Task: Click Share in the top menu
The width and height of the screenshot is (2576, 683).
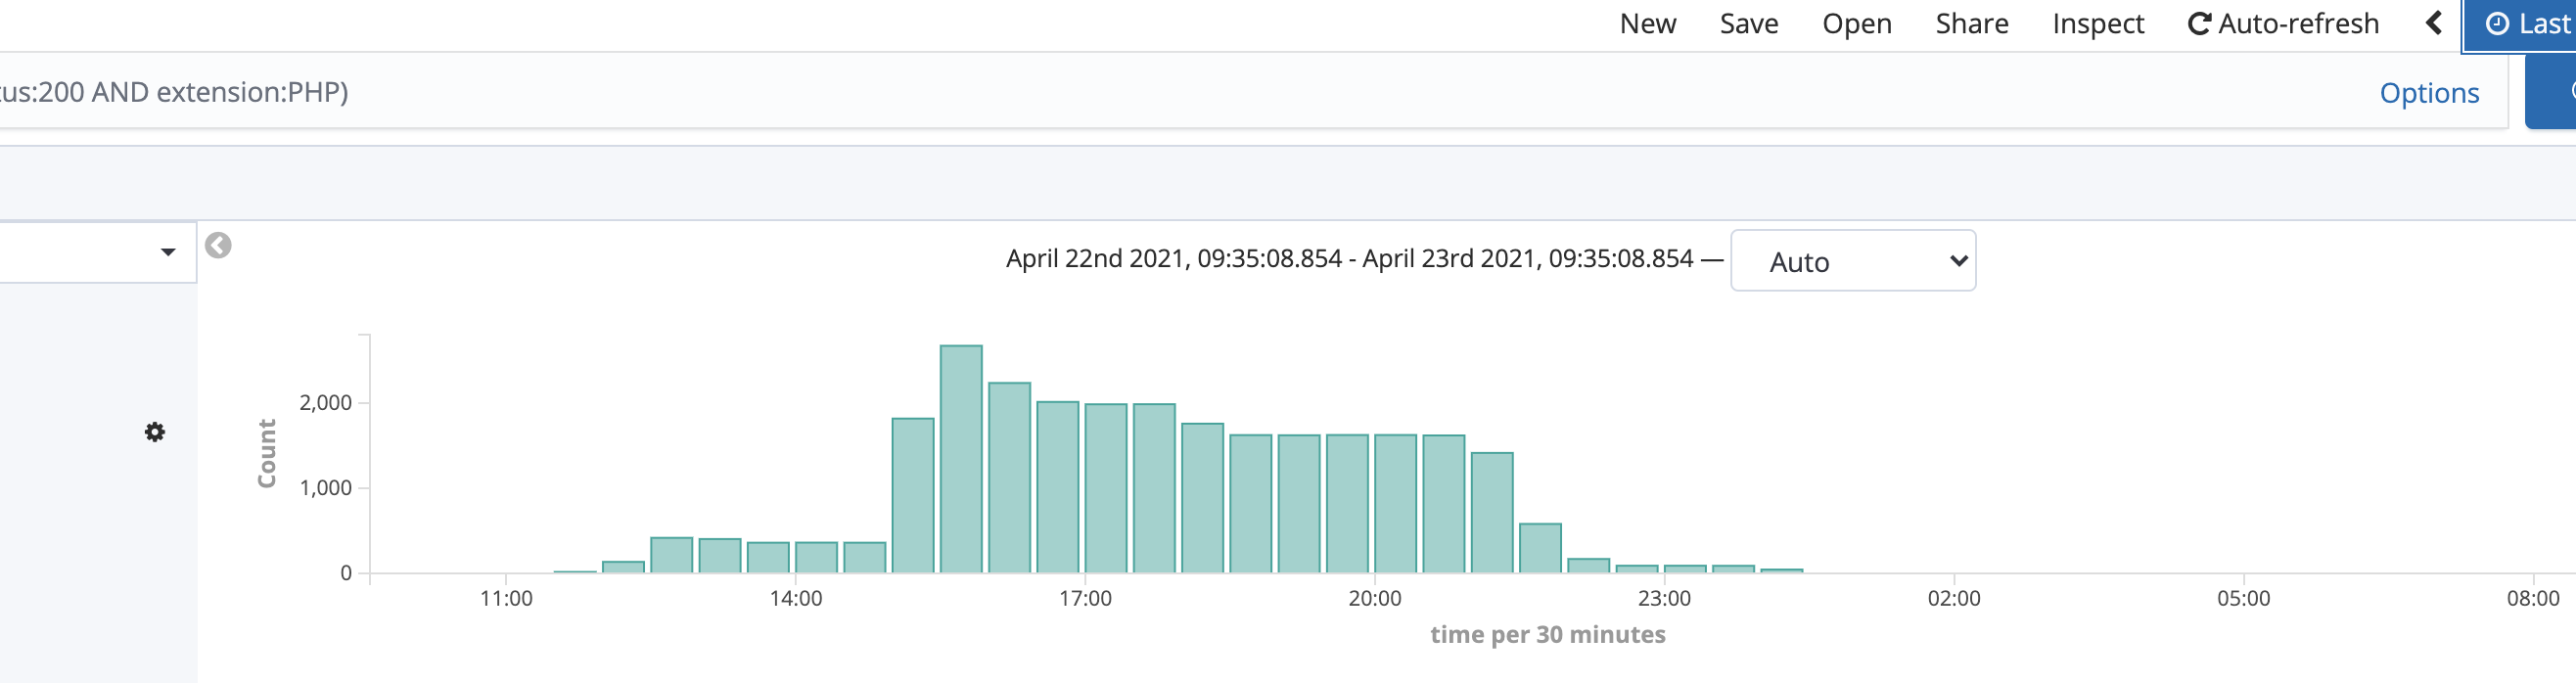Action: [x=1971, y=24]
